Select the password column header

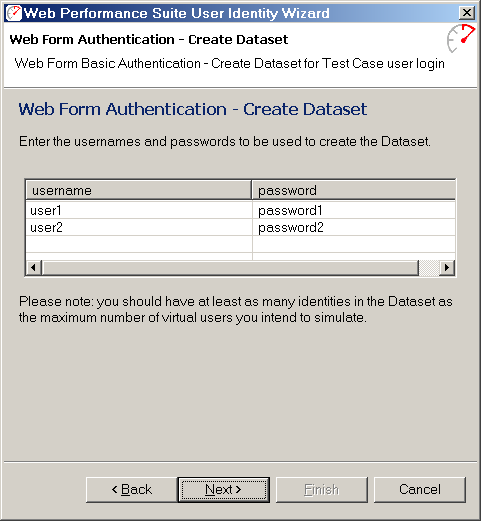(x=354, y=190)
